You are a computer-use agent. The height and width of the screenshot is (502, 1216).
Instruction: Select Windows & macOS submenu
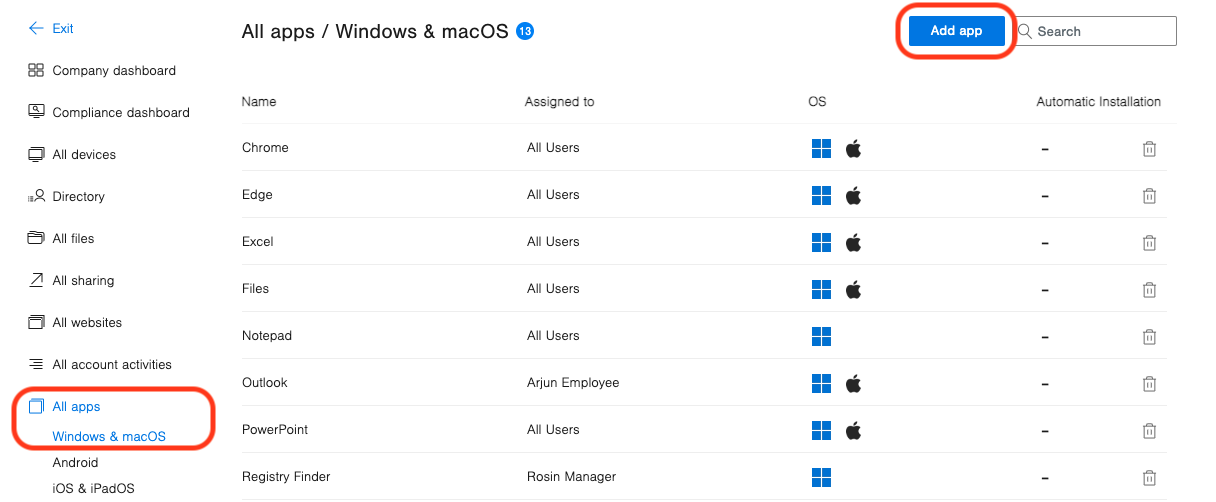coord(109,437)
